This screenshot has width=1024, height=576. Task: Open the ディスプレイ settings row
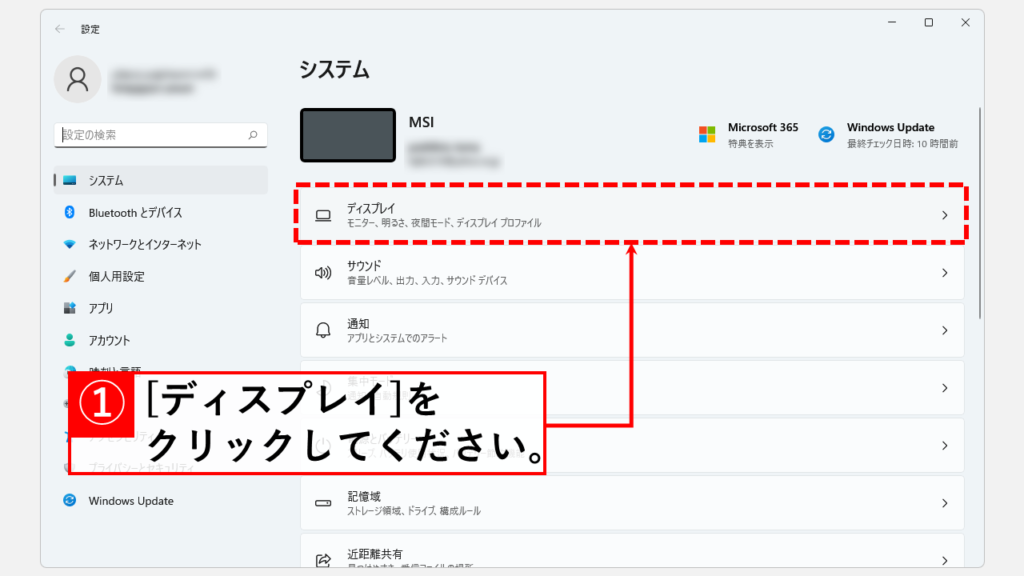click(632, 215)
